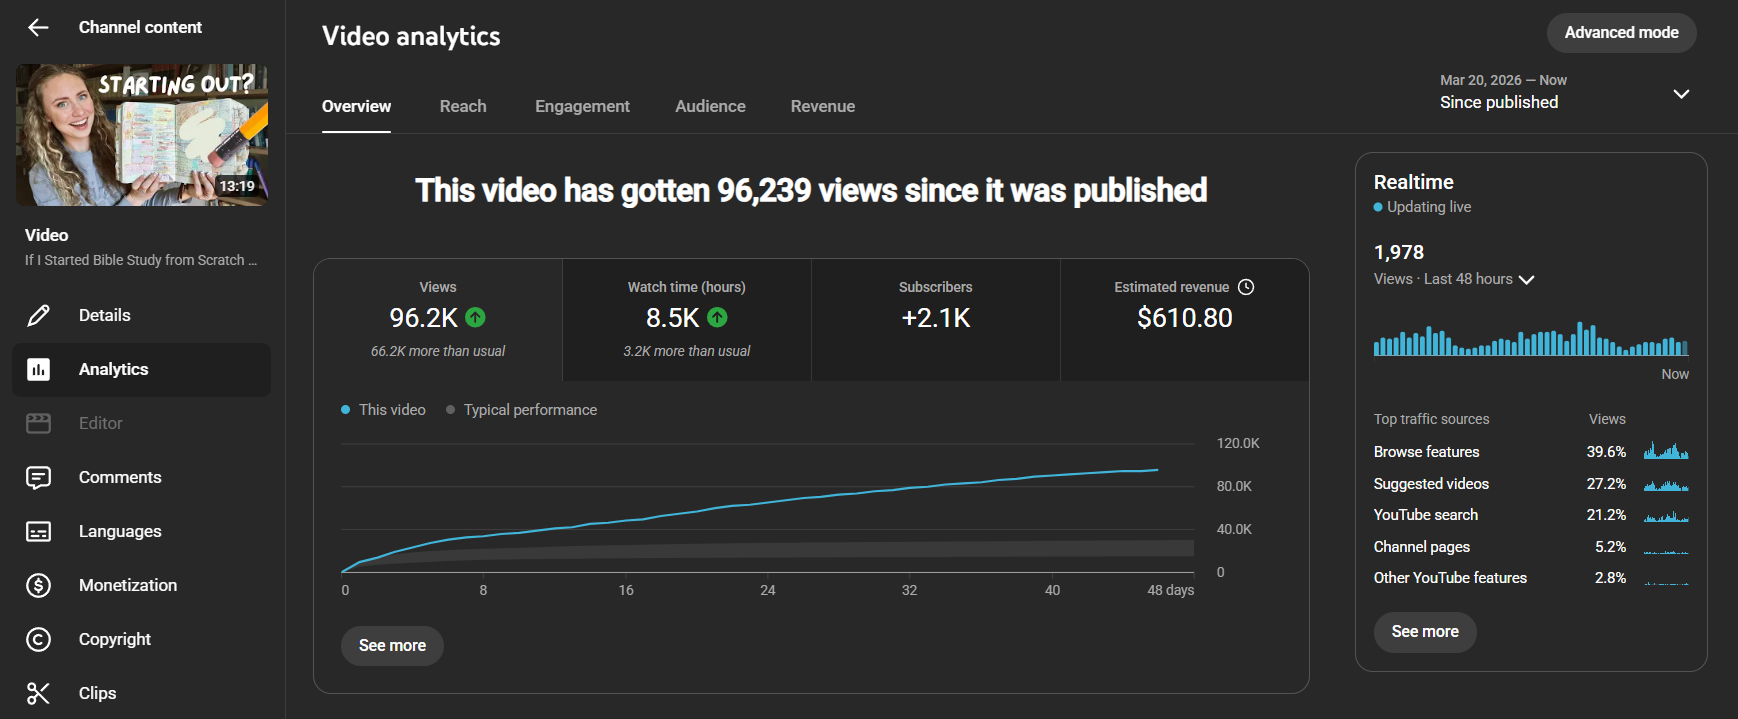Image resolution: width=1738 pixels, height=719 pixels.
Task: Click the Copyright circle-C icon
Action: point(38,640)
